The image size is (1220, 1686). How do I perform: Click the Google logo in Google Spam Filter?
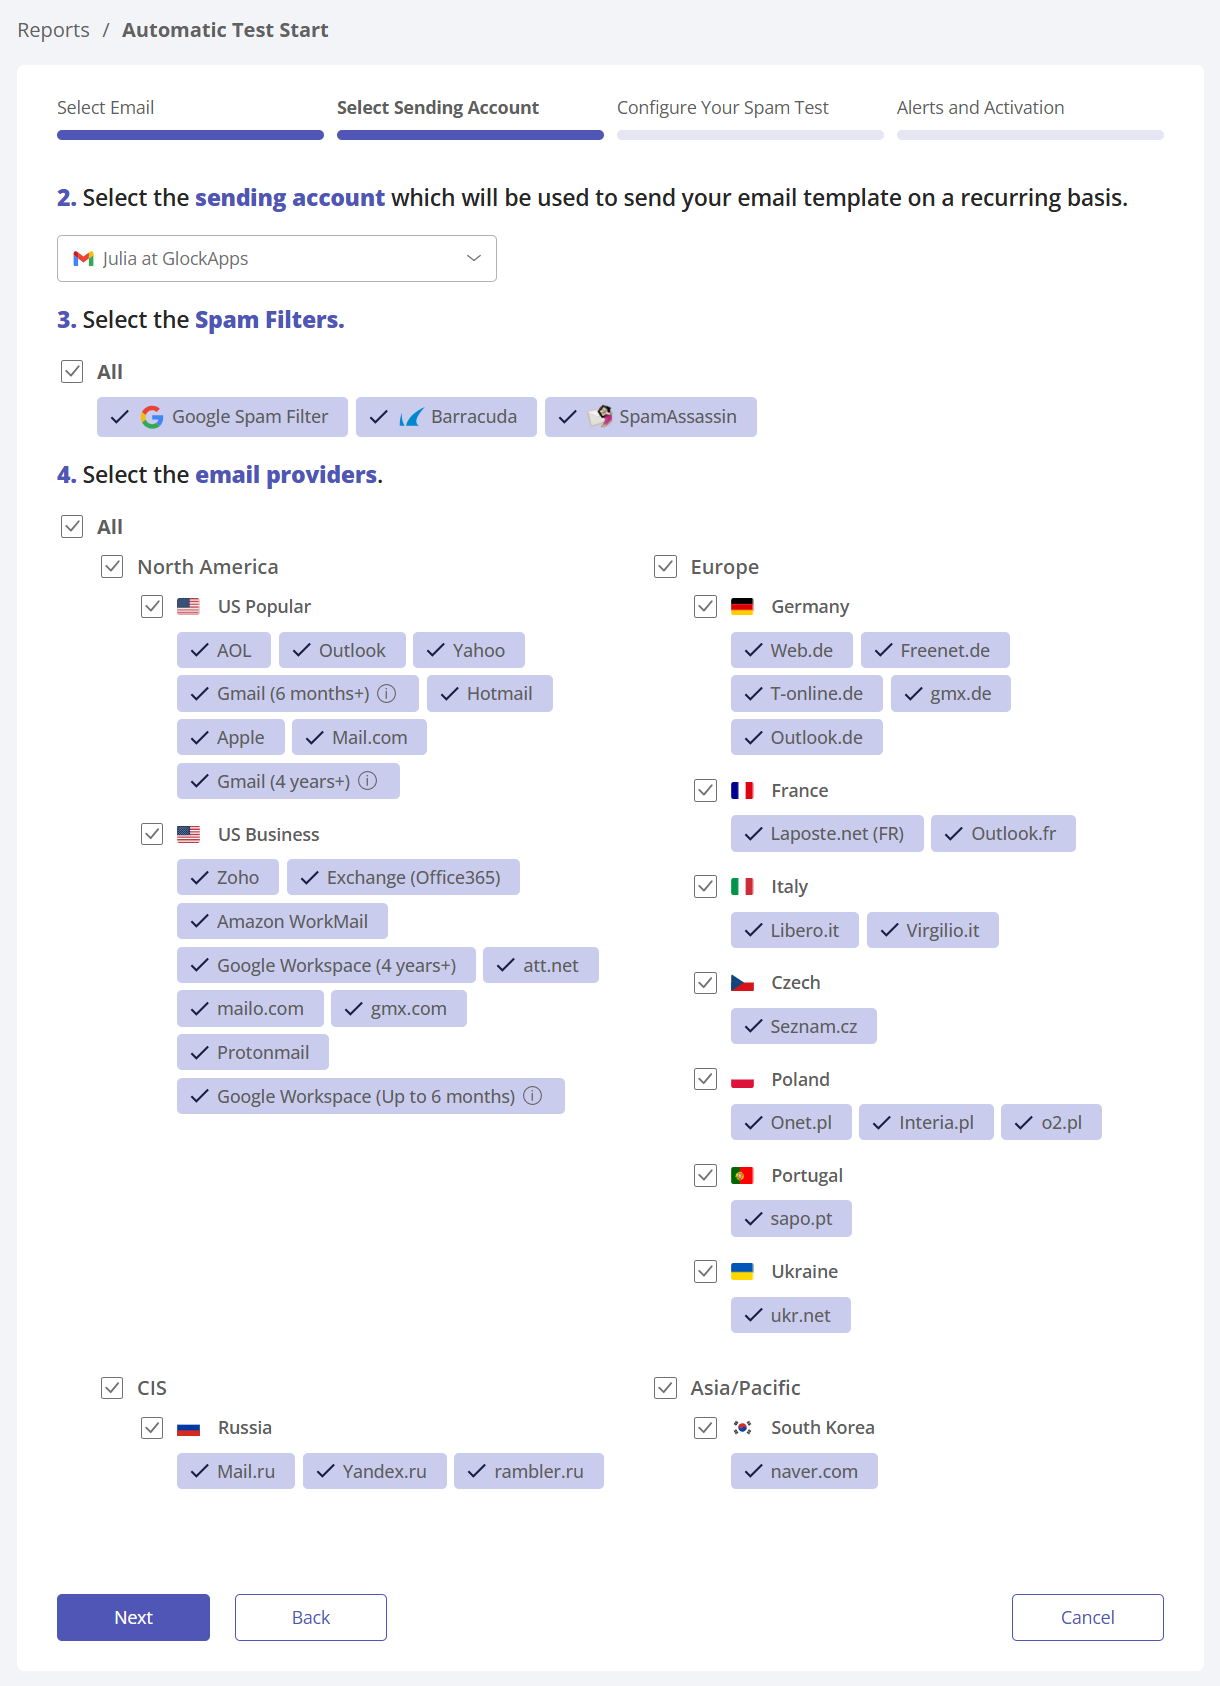pos(152,417)
